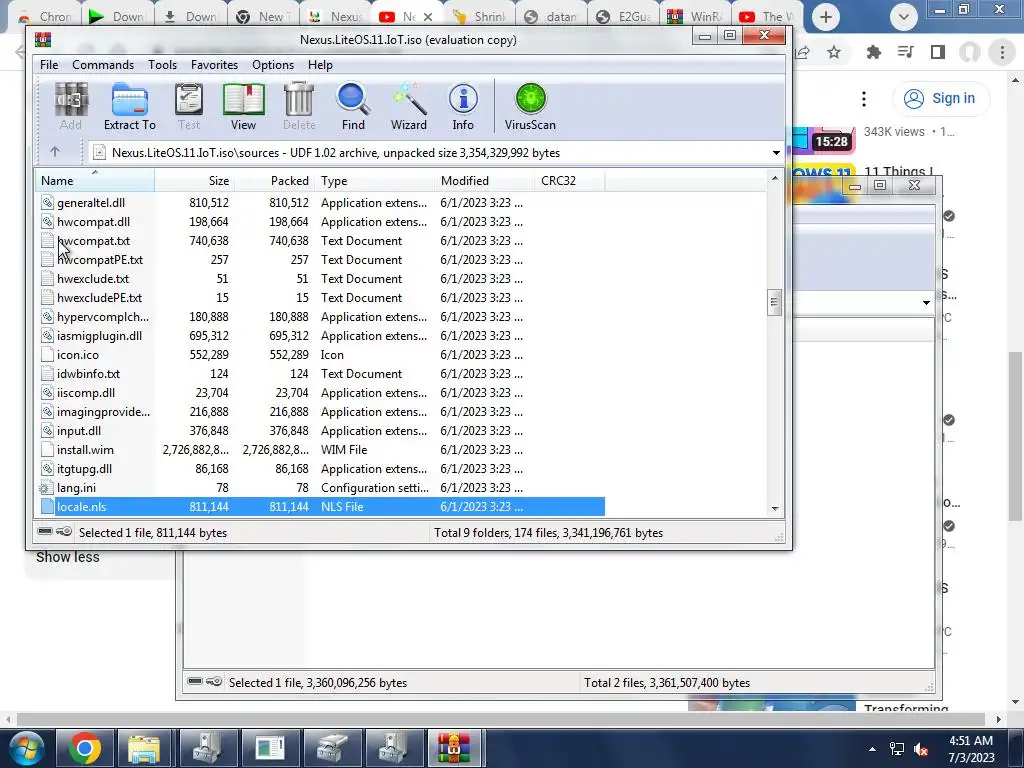1024x768 pixels.
Task: Close the active YouTube tab
Action: point(428,17)
